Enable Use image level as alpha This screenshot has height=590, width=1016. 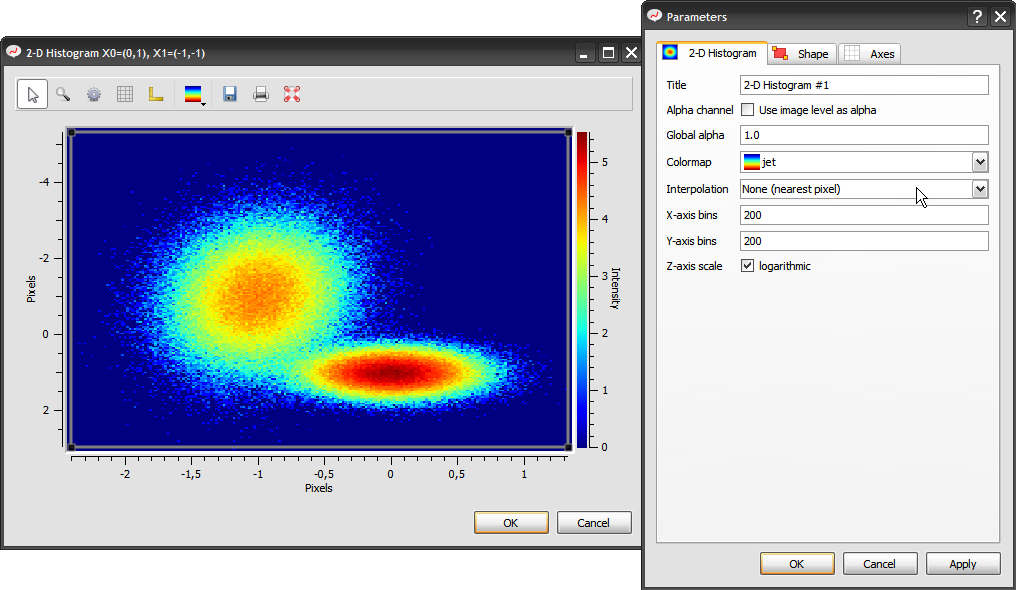click(747, 110)
